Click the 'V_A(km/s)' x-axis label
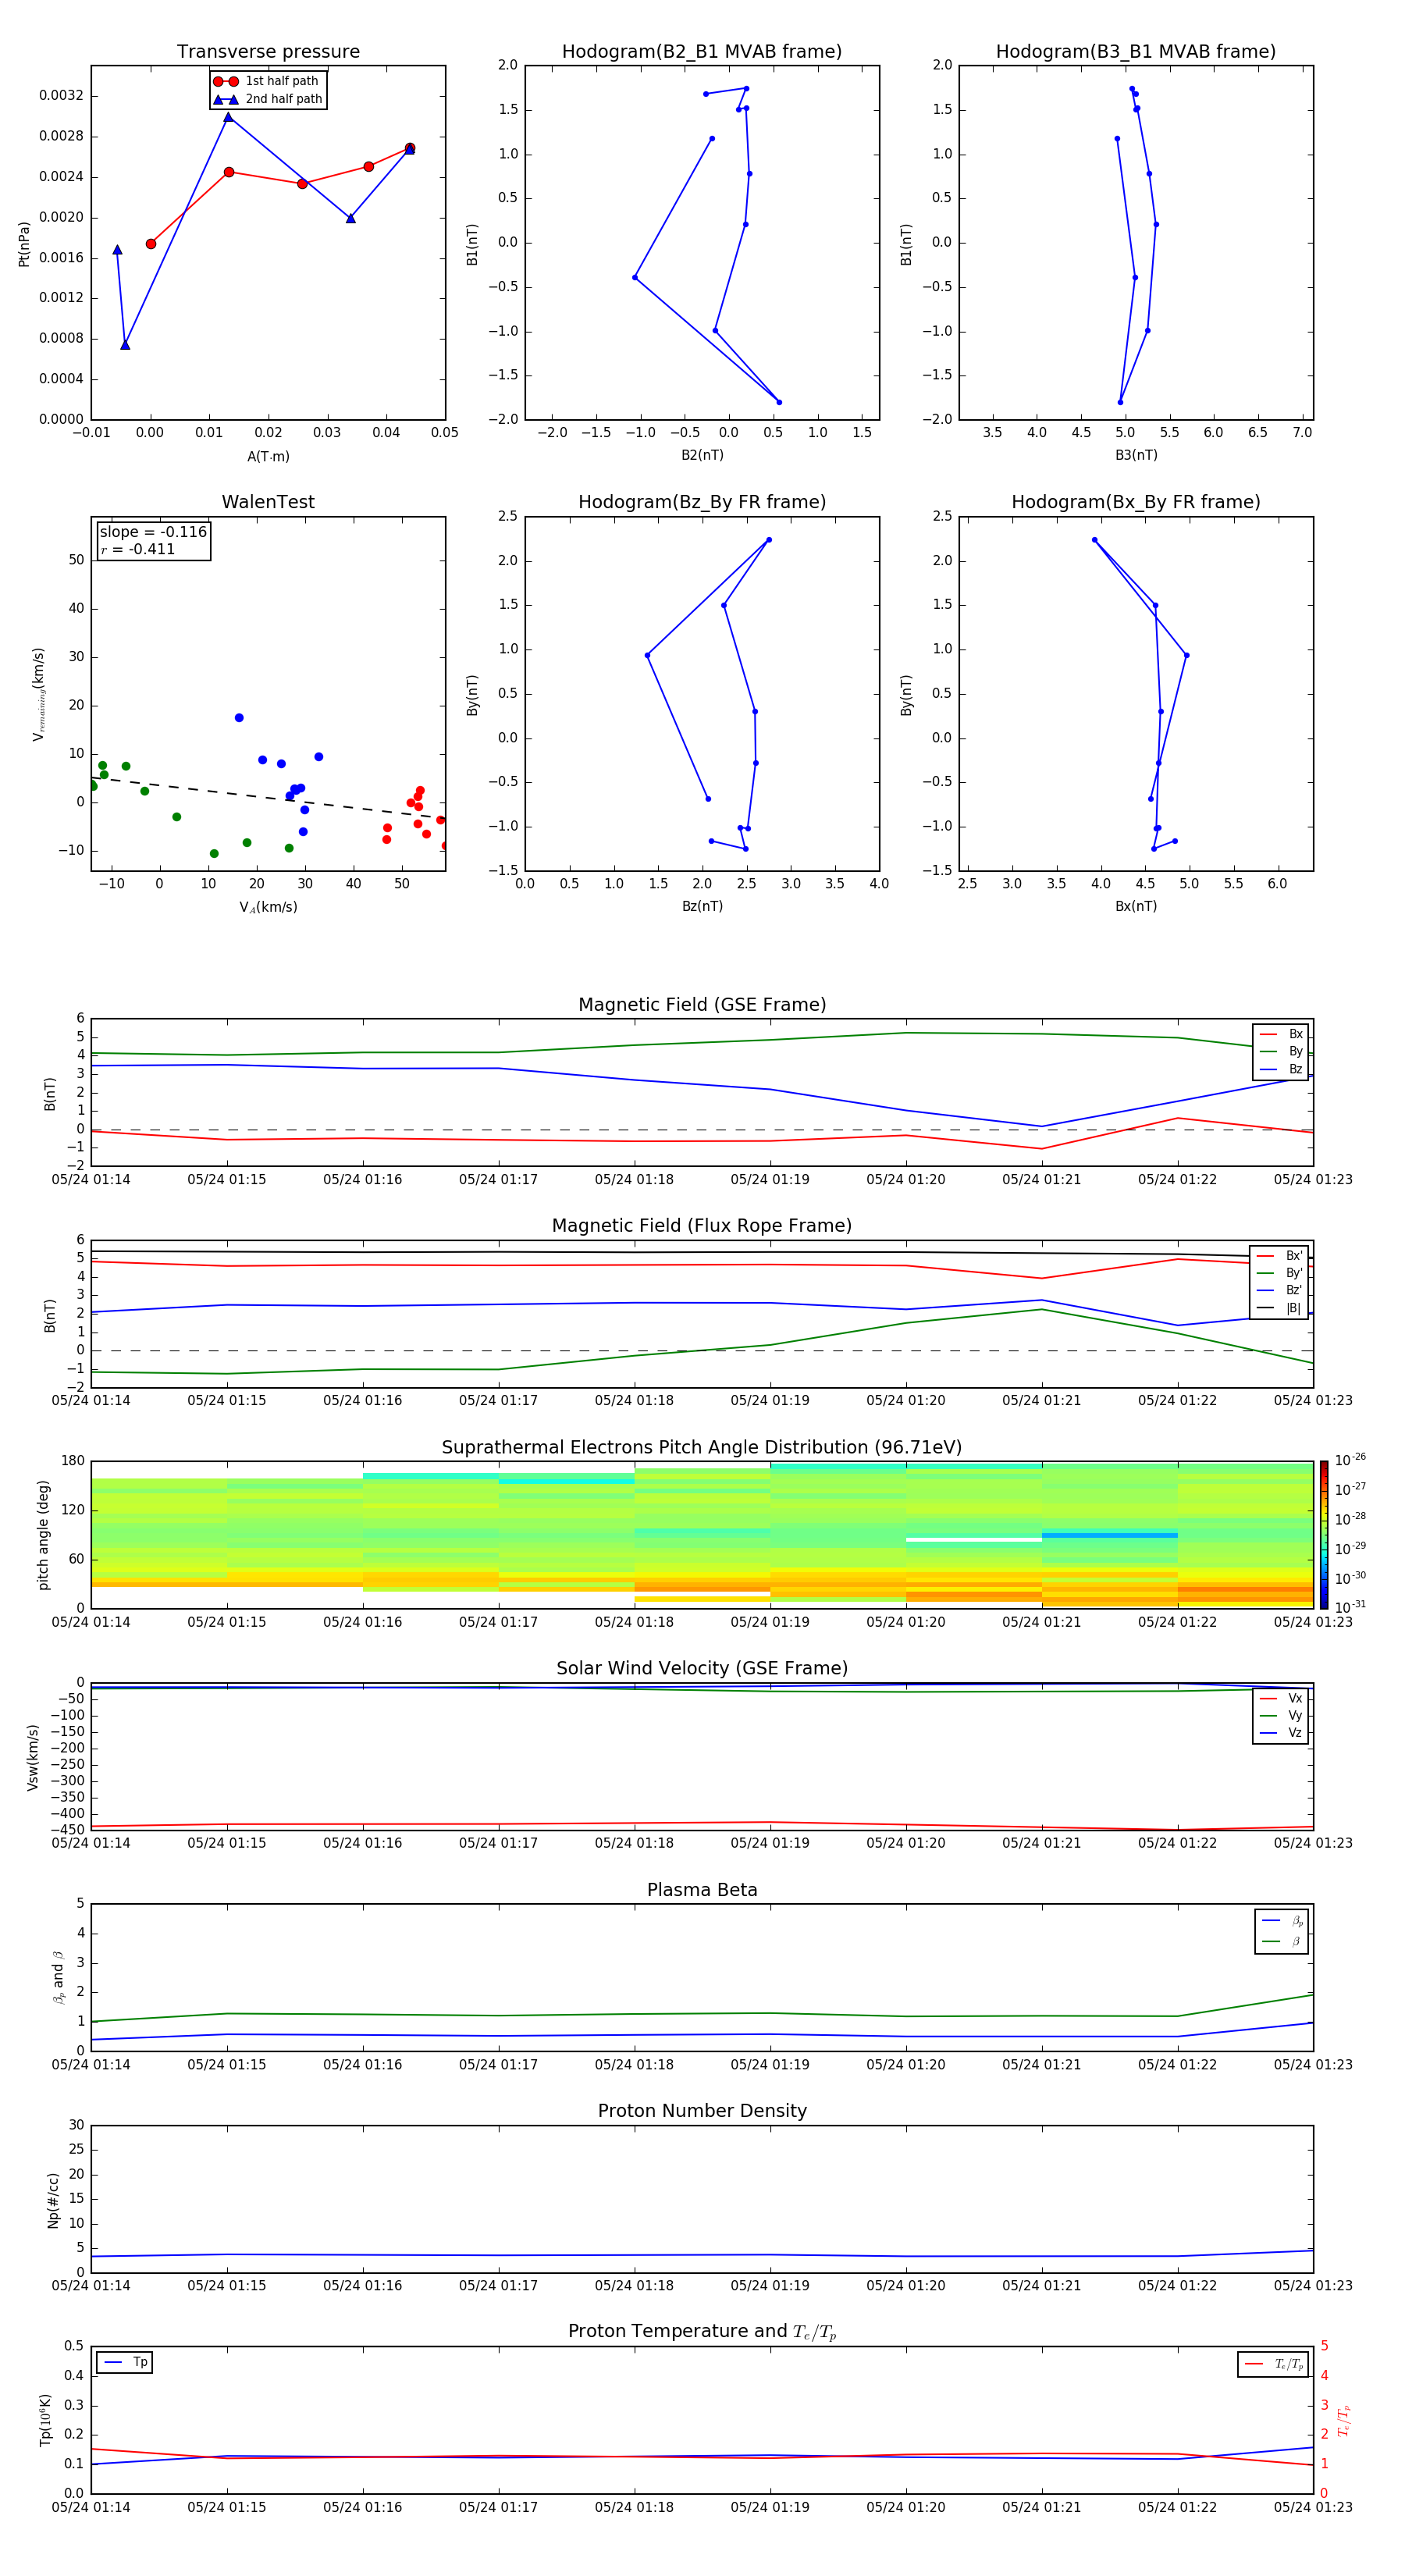The height and width of the screenshot is (2576, 1405). (x=268, y=907)
